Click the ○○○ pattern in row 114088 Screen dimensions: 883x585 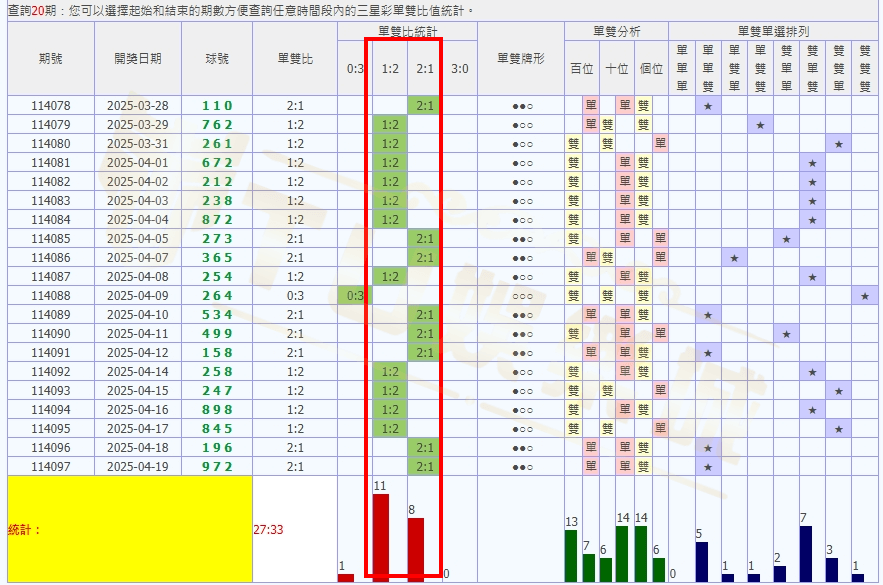coord(521,296)
